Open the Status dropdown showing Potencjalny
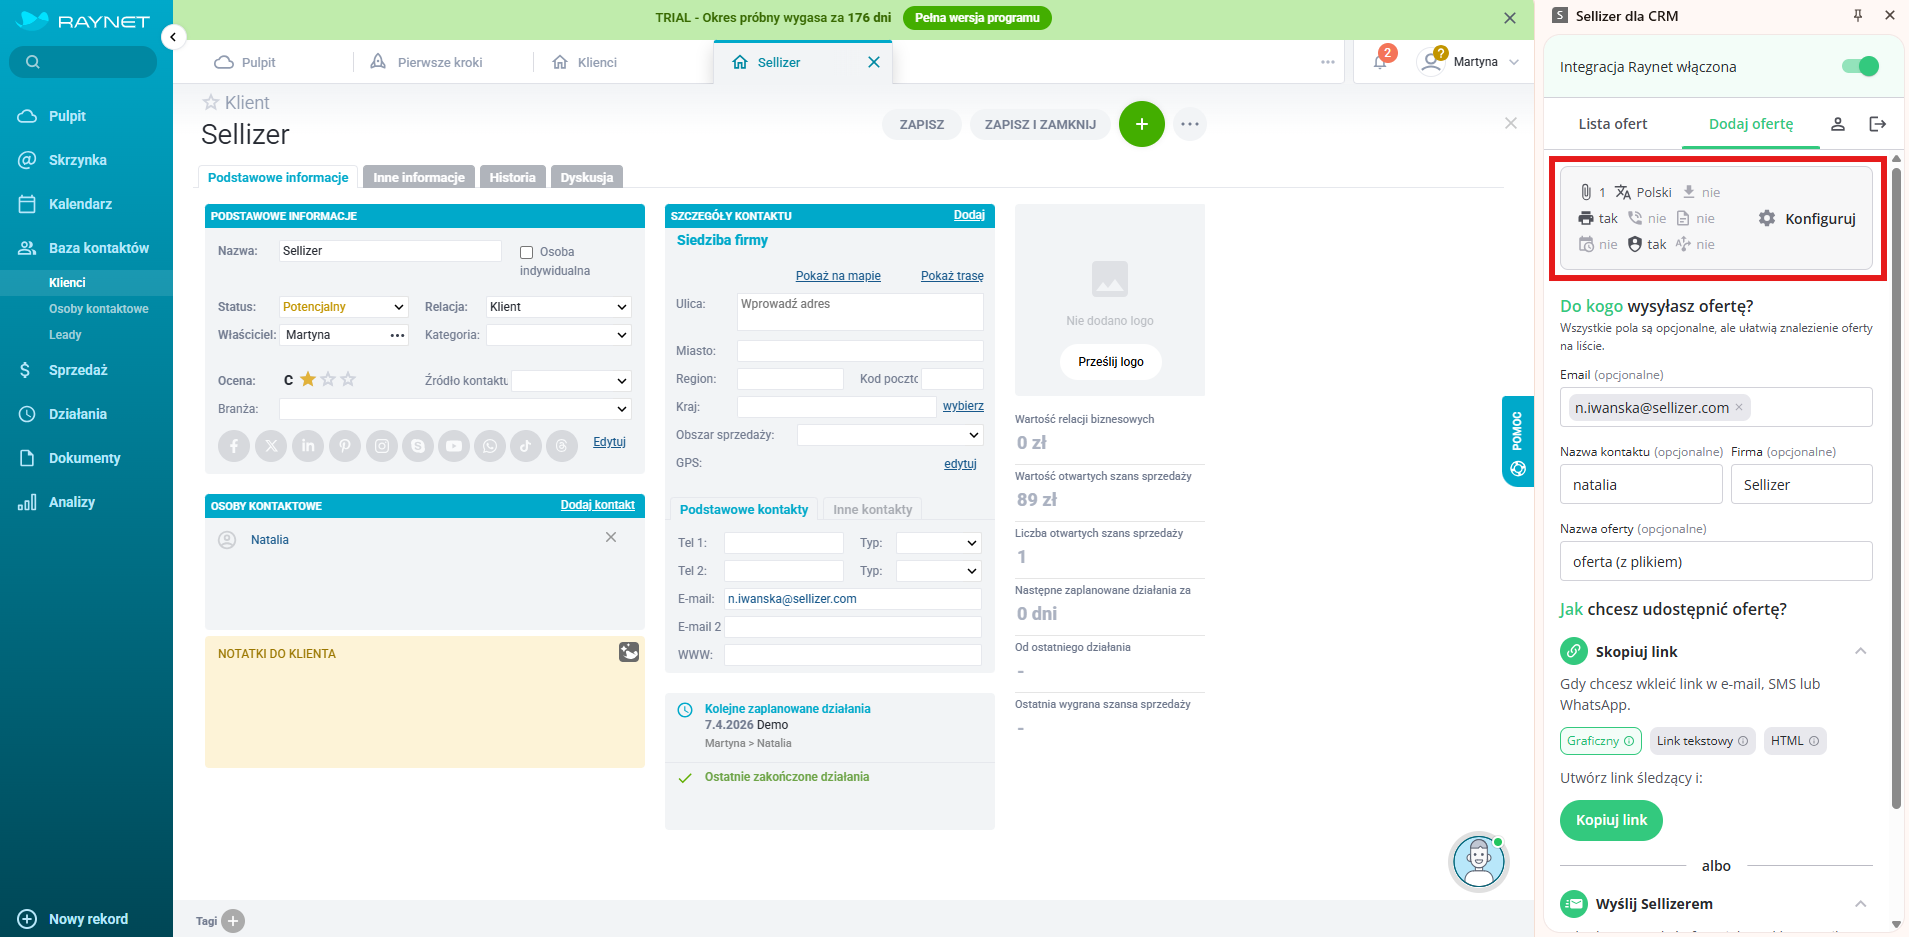1909x937 pixels. coord(343,307)
